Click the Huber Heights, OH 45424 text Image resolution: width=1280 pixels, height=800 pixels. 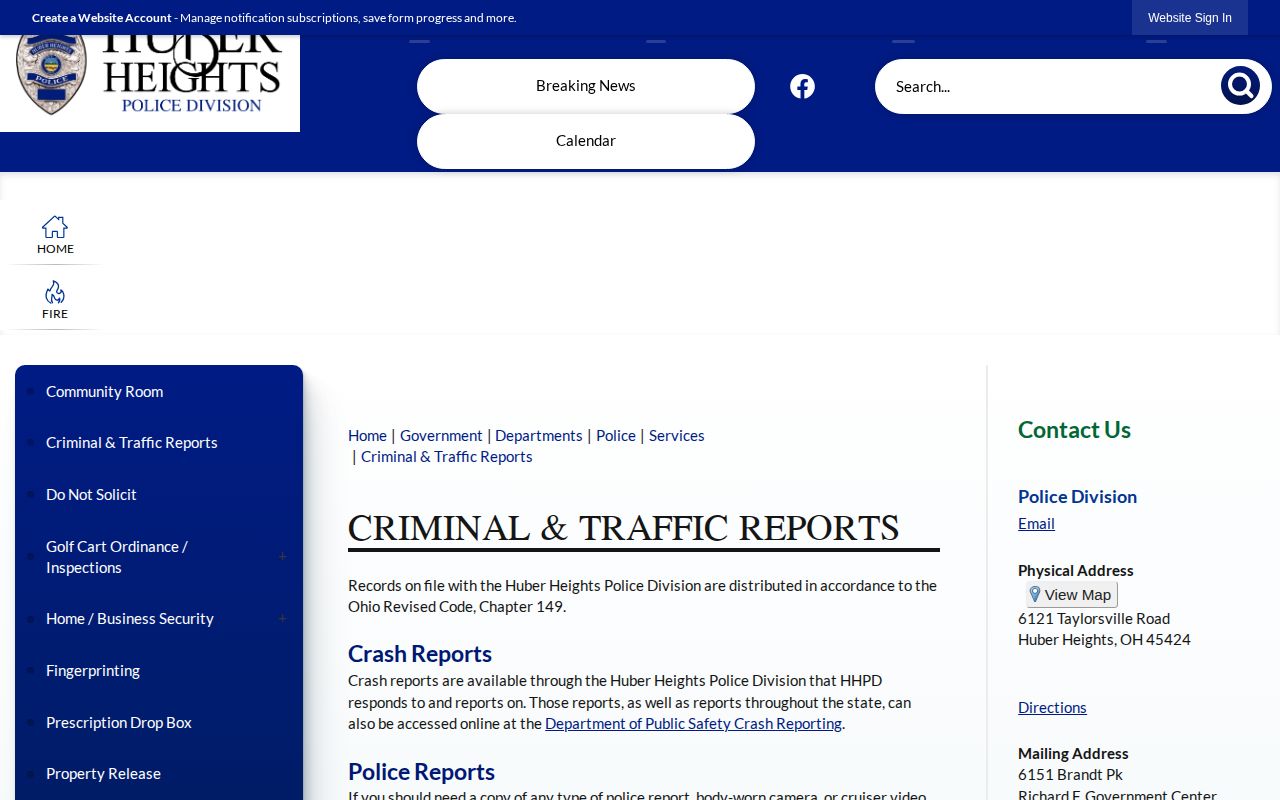point(1104,639)
